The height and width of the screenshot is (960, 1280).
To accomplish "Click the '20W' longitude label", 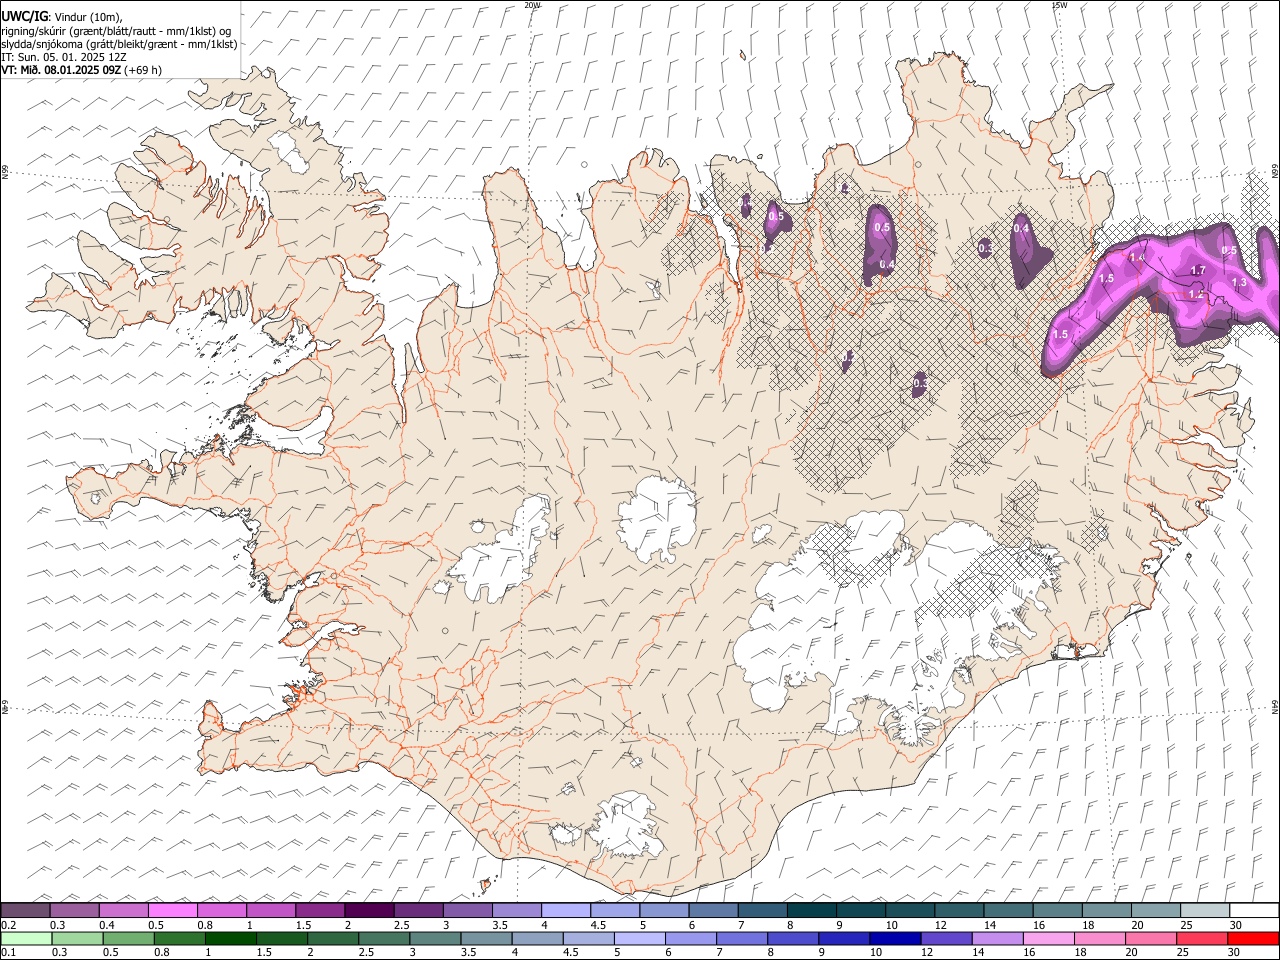I will click(533, 5).
